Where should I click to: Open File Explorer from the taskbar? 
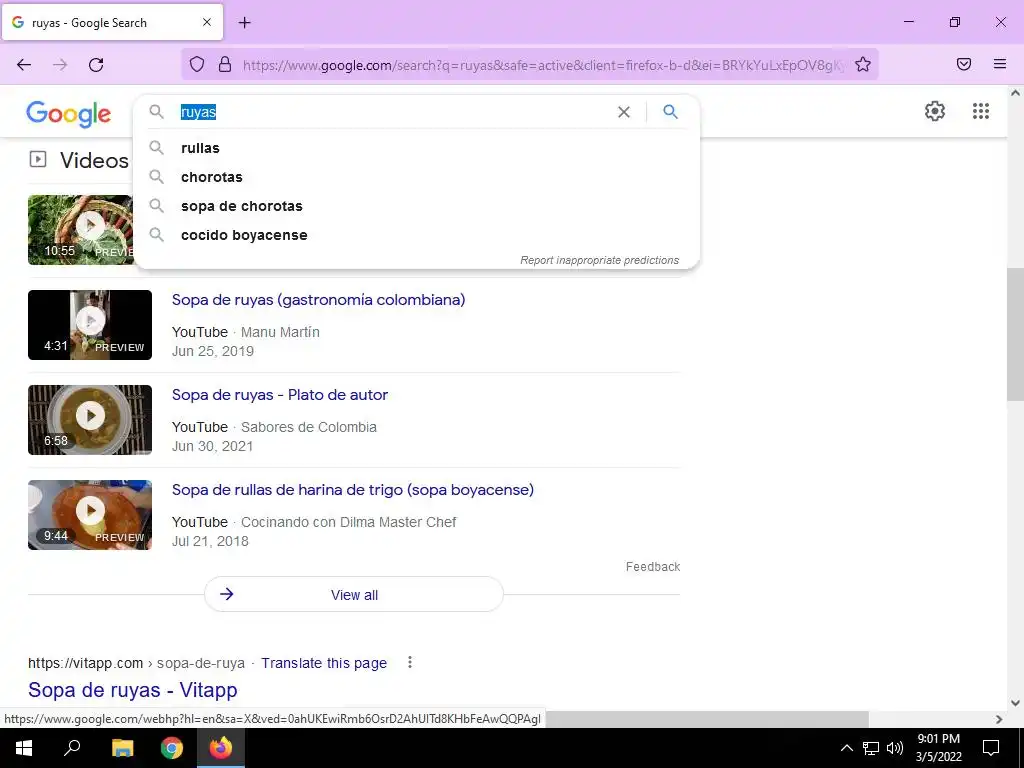pos(122,748)
